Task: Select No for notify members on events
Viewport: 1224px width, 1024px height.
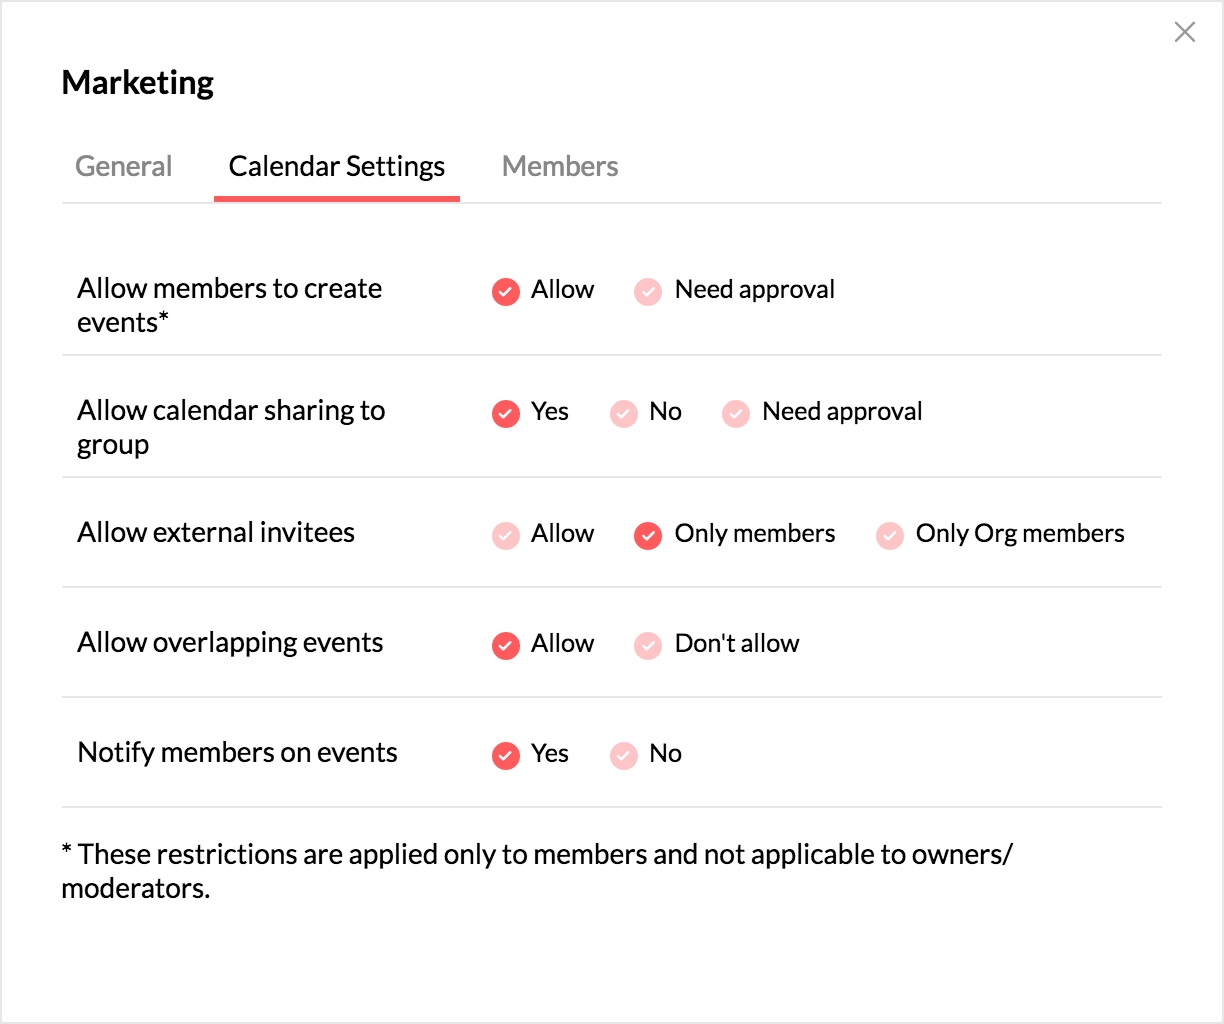Action: click(624, 756)
